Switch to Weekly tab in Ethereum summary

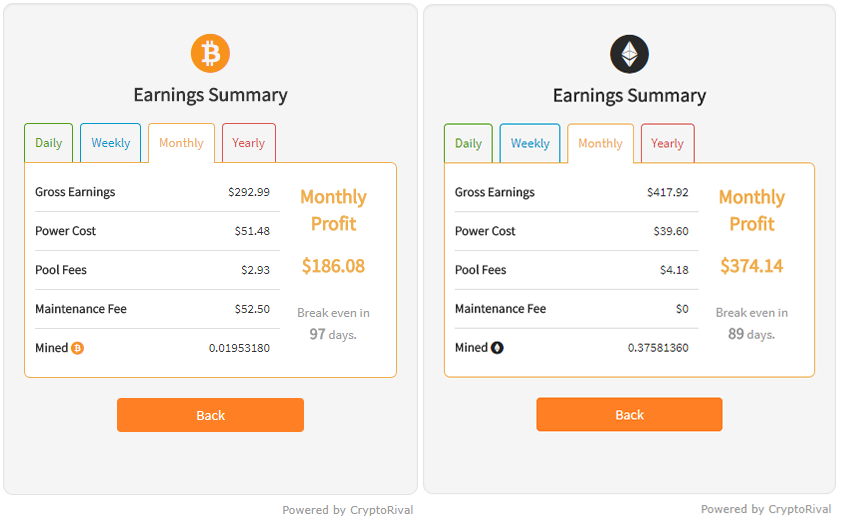[x=530, y=143]
